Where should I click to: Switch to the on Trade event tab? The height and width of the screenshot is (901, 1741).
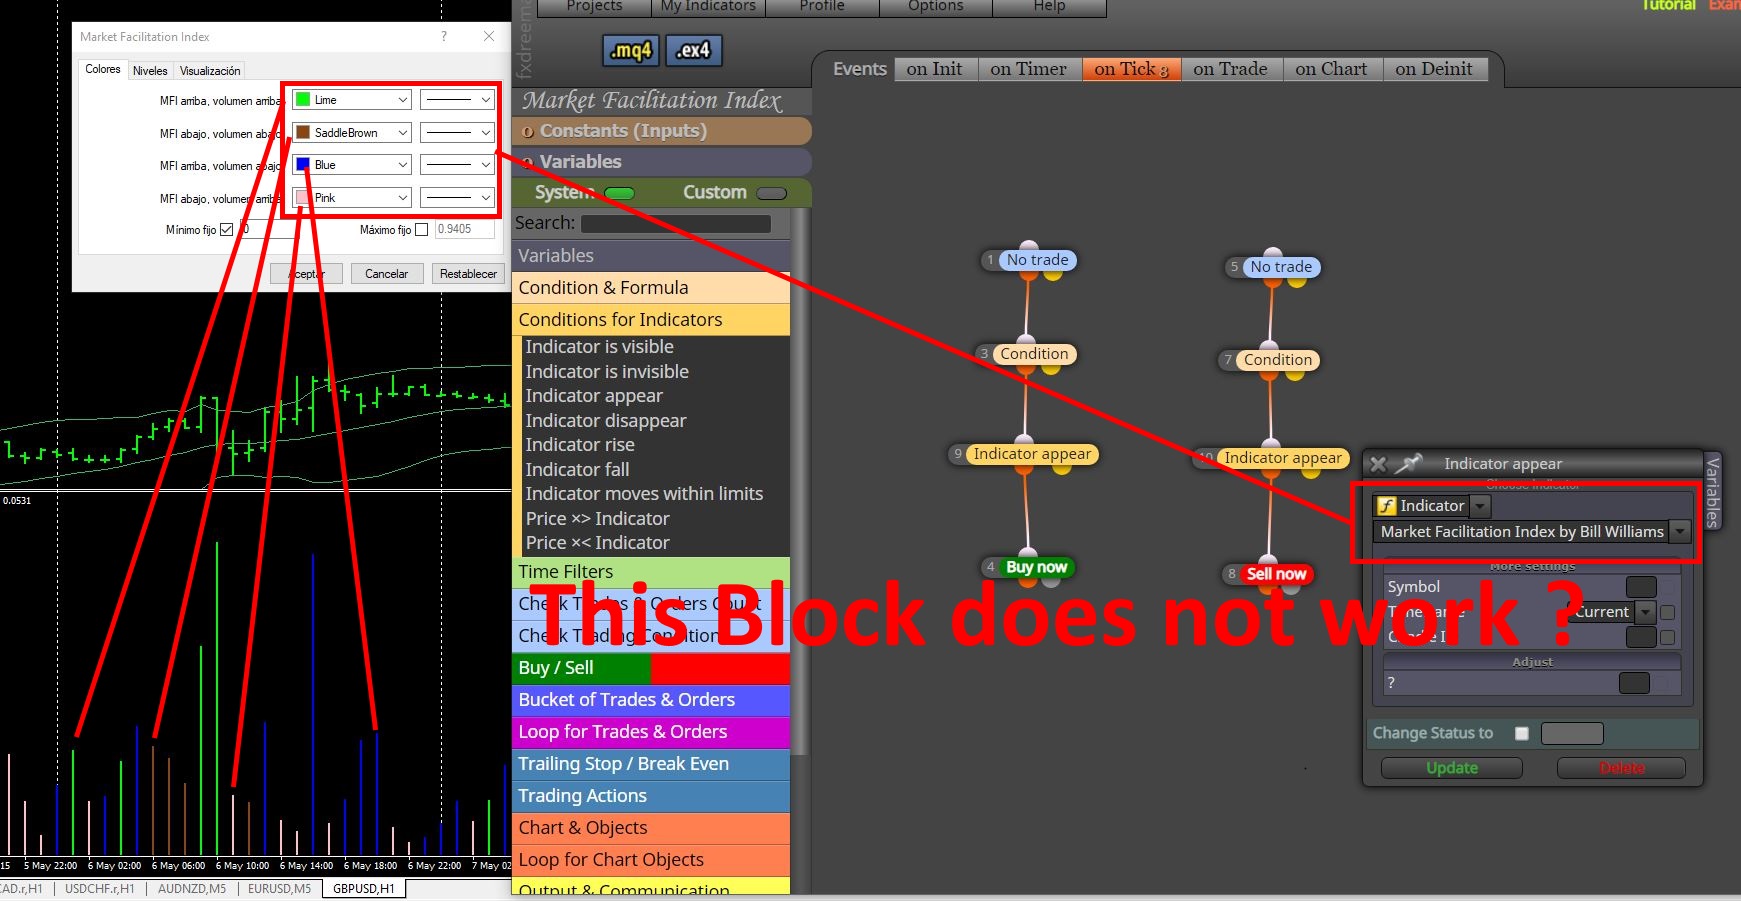(x=1230, y=69)
